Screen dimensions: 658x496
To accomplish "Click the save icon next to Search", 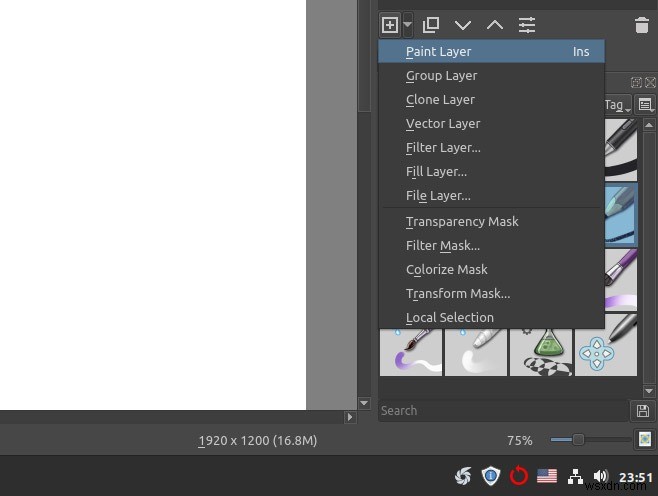I will (642, 411).
